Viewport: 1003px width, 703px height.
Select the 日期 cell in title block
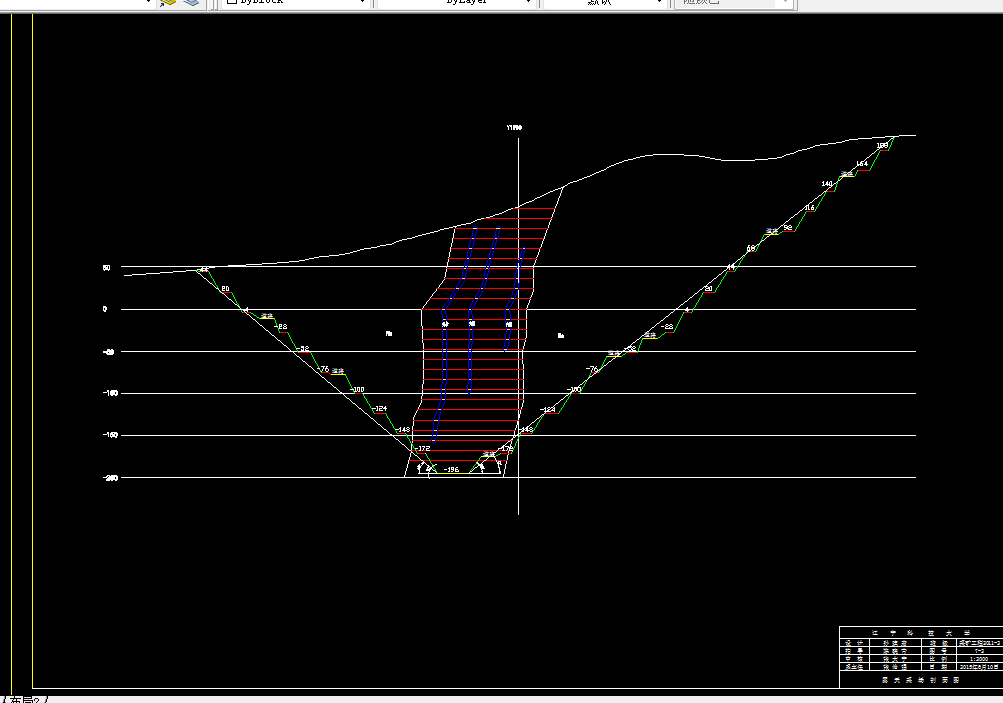tap(939, 667)
